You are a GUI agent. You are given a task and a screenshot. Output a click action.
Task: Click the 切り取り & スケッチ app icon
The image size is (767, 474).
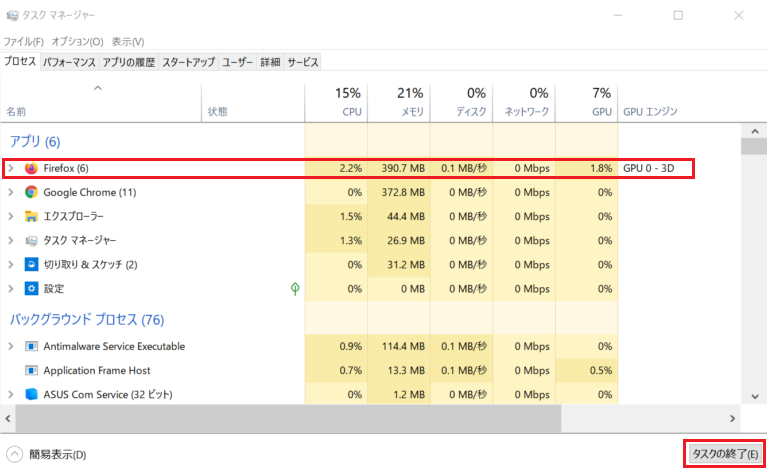(x=31, y=264)
